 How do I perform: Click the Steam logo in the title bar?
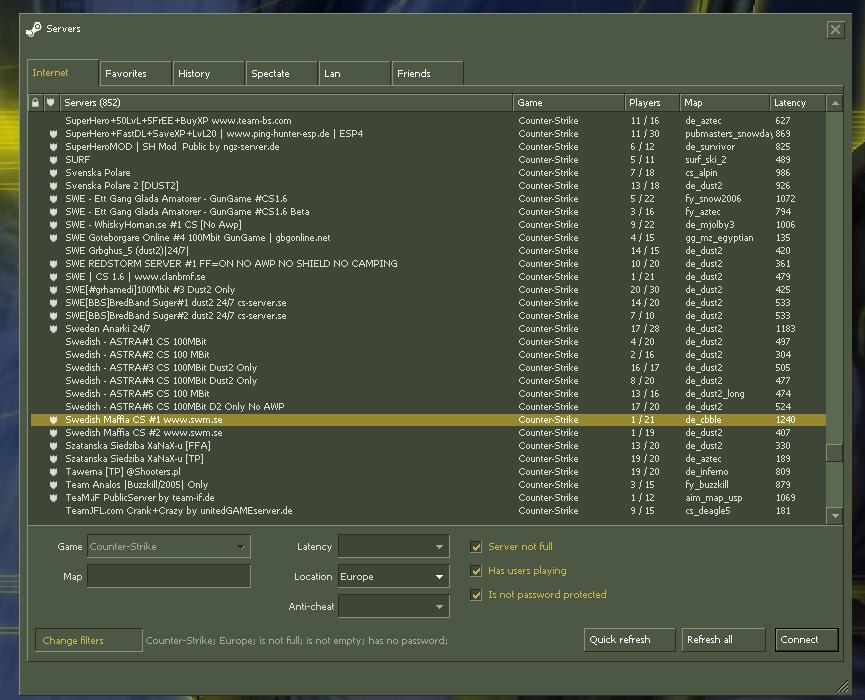click(x=34, y=29)
